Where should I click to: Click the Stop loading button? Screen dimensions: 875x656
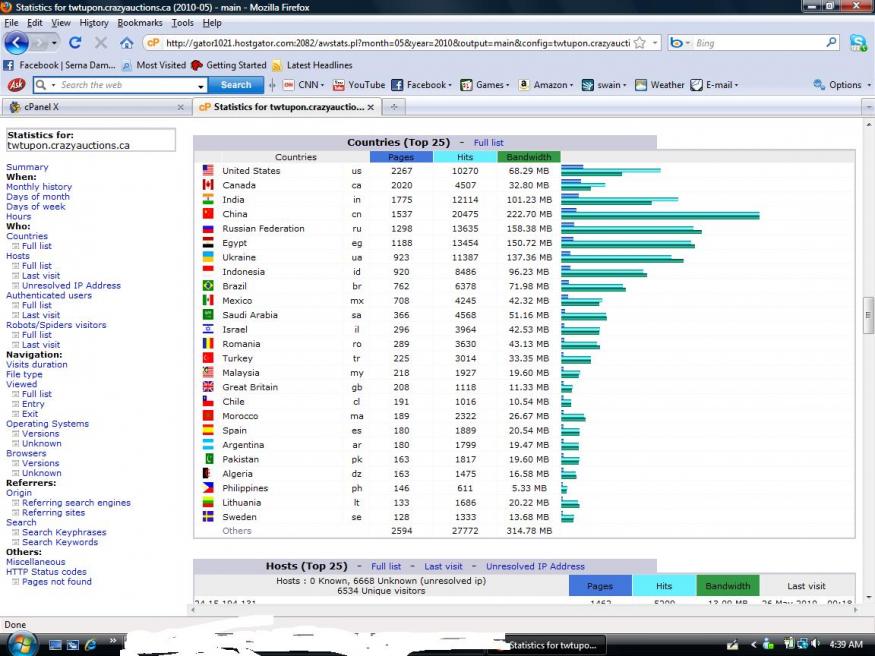pyautogui.click(x=100, y=43)
